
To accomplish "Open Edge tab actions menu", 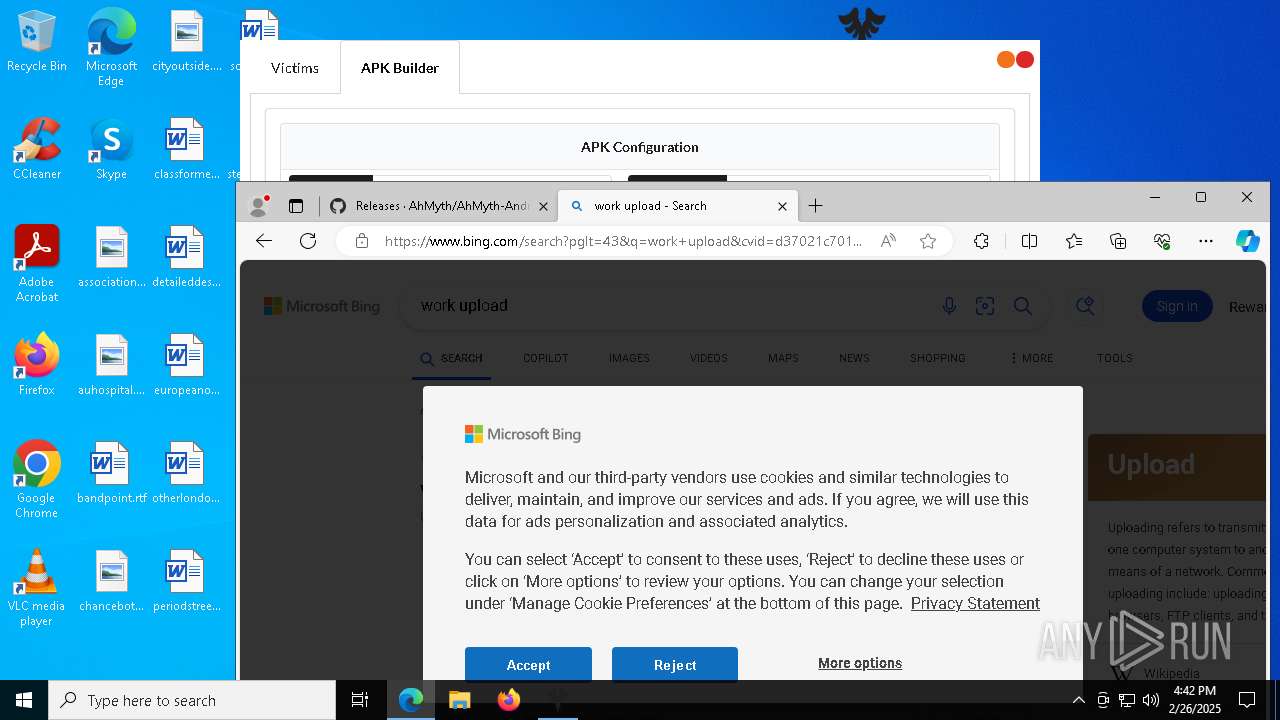I will click(x=296, y=206).
